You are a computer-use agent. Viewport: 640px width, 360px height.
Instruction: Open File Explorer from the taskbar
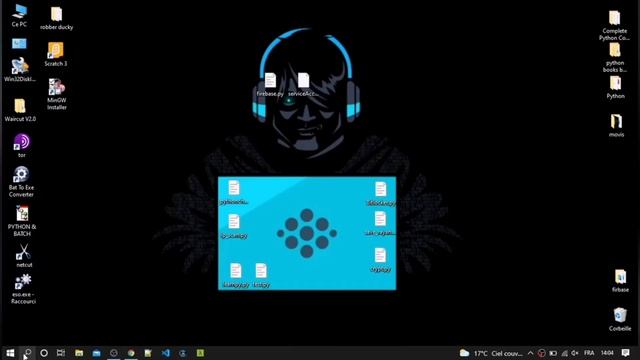[x=79, y=353]
